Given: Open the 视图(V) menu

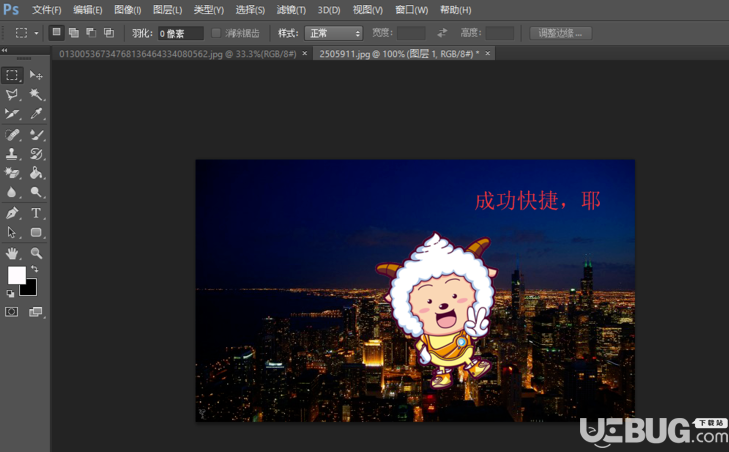Looking at the screenshot, I should point(368,10).
